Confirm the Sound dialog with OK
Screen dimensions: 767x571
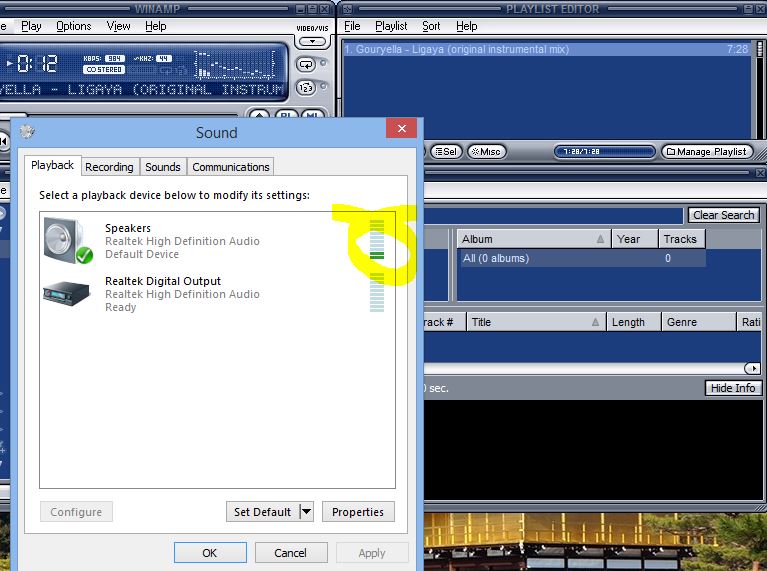tap(210, 553)
